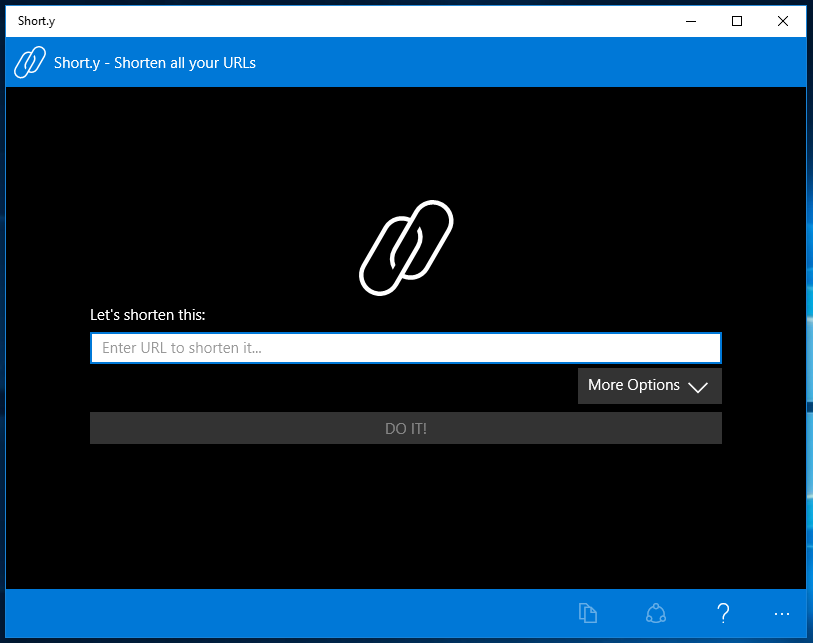Screen dimensions: 813x643
Task: Click the share icon in bottom bar
Action: (656, 613)
